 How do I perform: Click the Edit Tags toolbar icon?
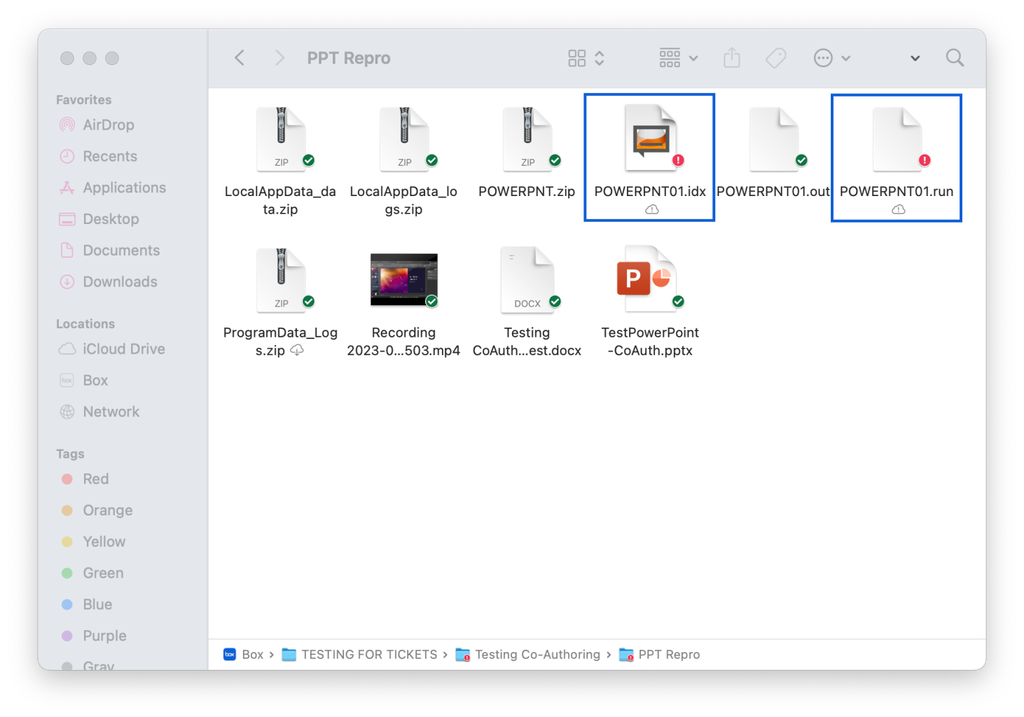click(x=776, y=58)
